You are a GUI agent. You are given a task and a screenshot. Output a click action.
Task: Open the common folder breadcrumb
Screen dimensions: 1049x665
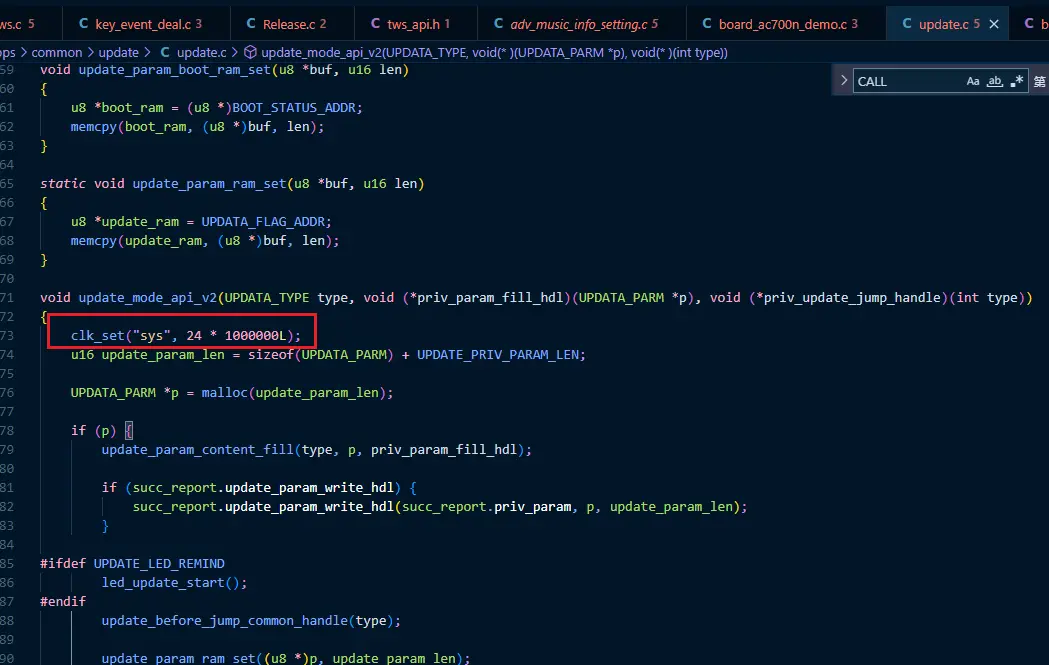(x=57, y=52)
